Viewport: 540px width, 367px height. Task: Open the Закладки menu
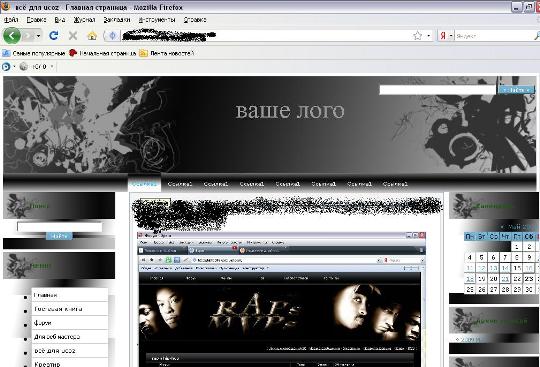click(x=117, y=20)
